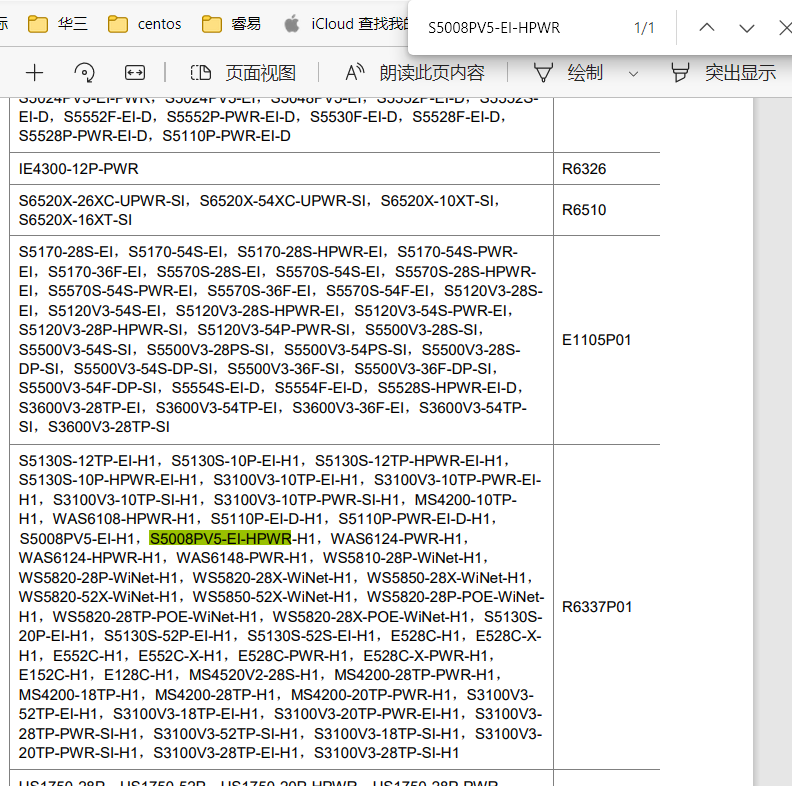
Task: Click 朗读此页内容 read aloud button
Action: 415,73
